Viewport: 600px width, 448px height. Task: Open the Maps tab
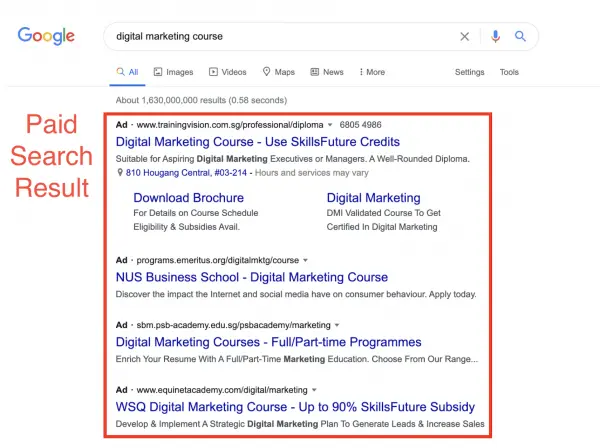(279, 72)
